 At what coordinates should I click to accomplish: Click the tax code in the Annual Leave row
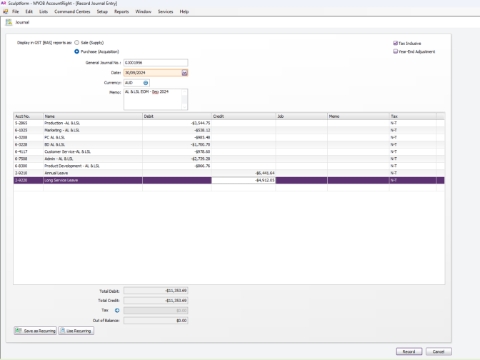coord(394,173)
